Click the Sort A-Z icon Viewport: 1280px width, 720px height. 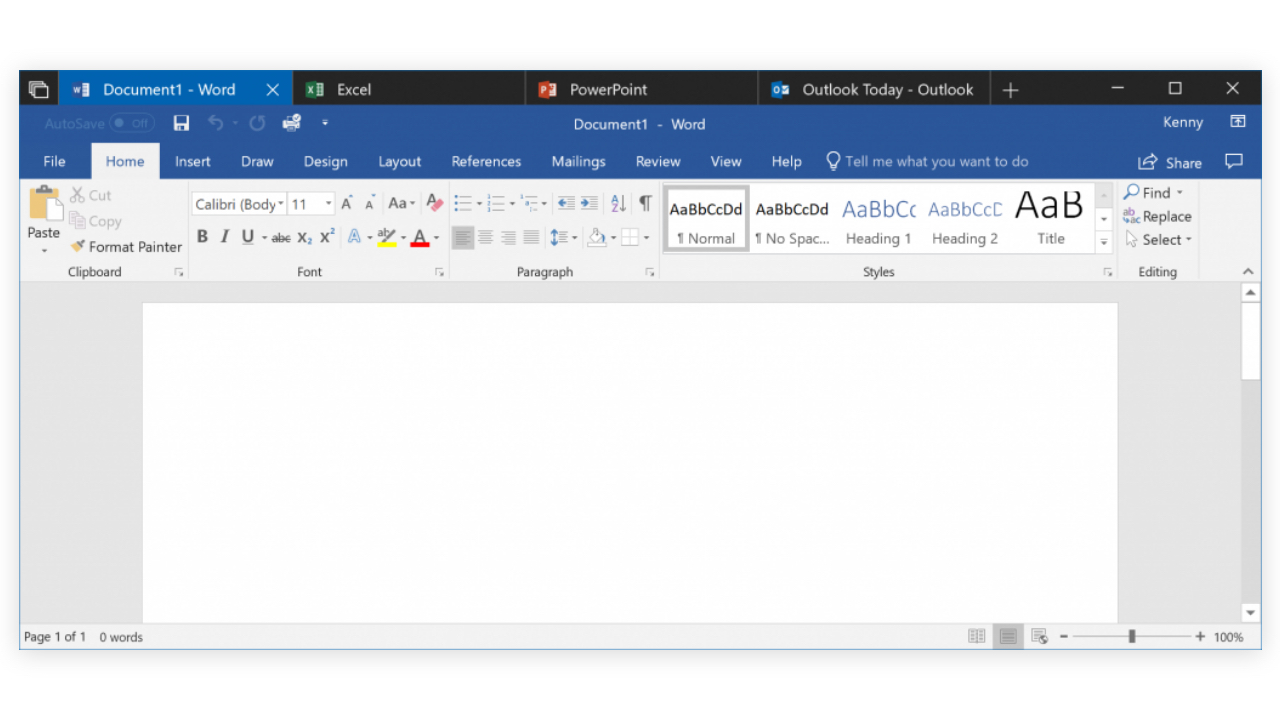point(618,203)
